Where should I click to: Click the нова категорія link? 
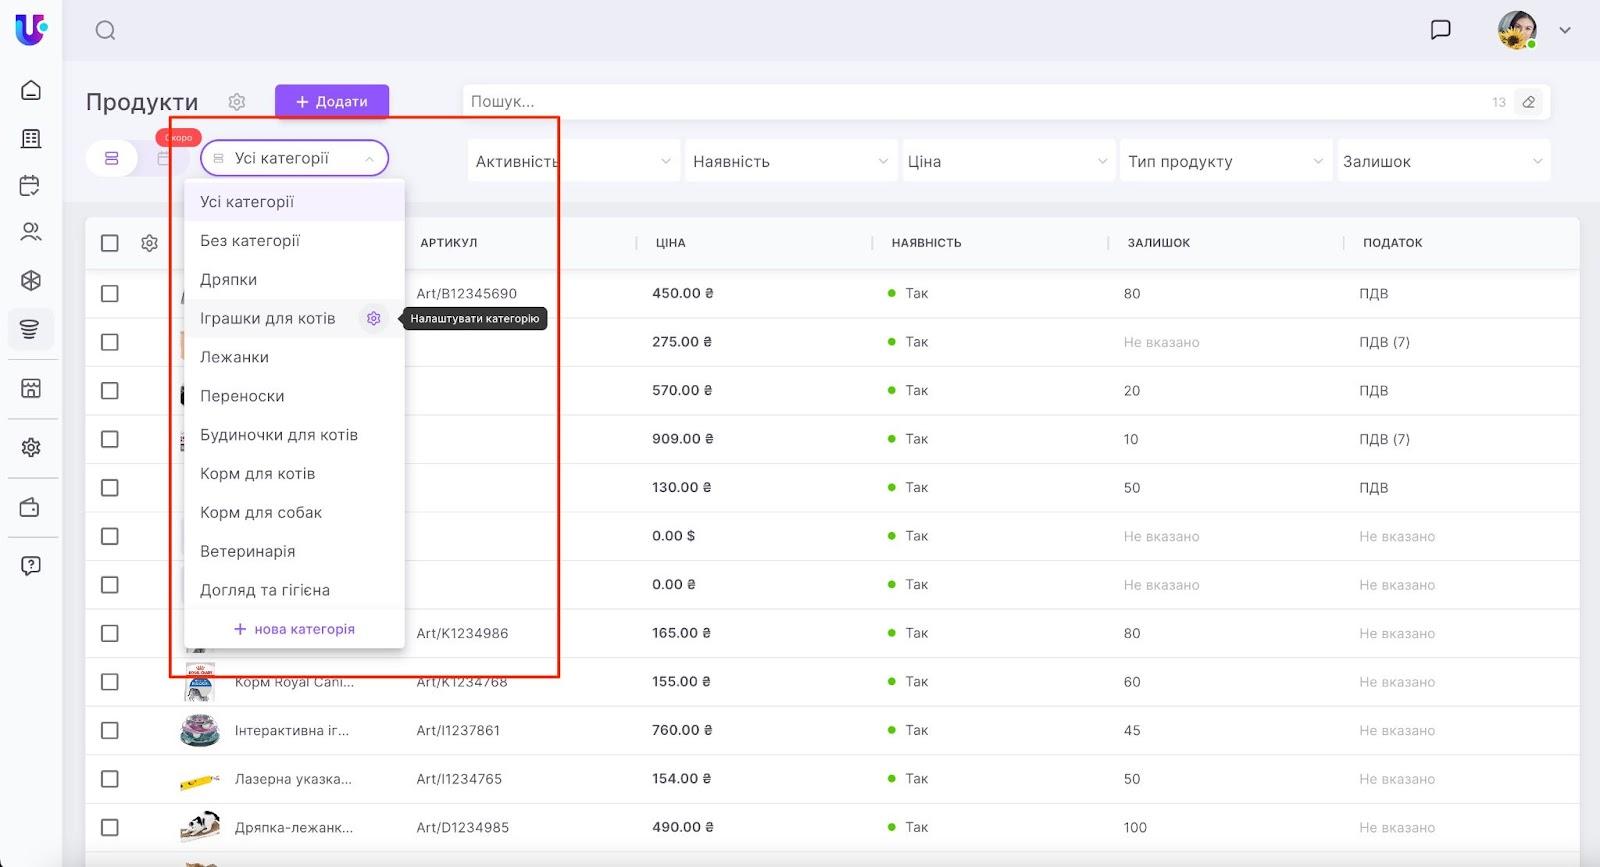tap(295, 629)
